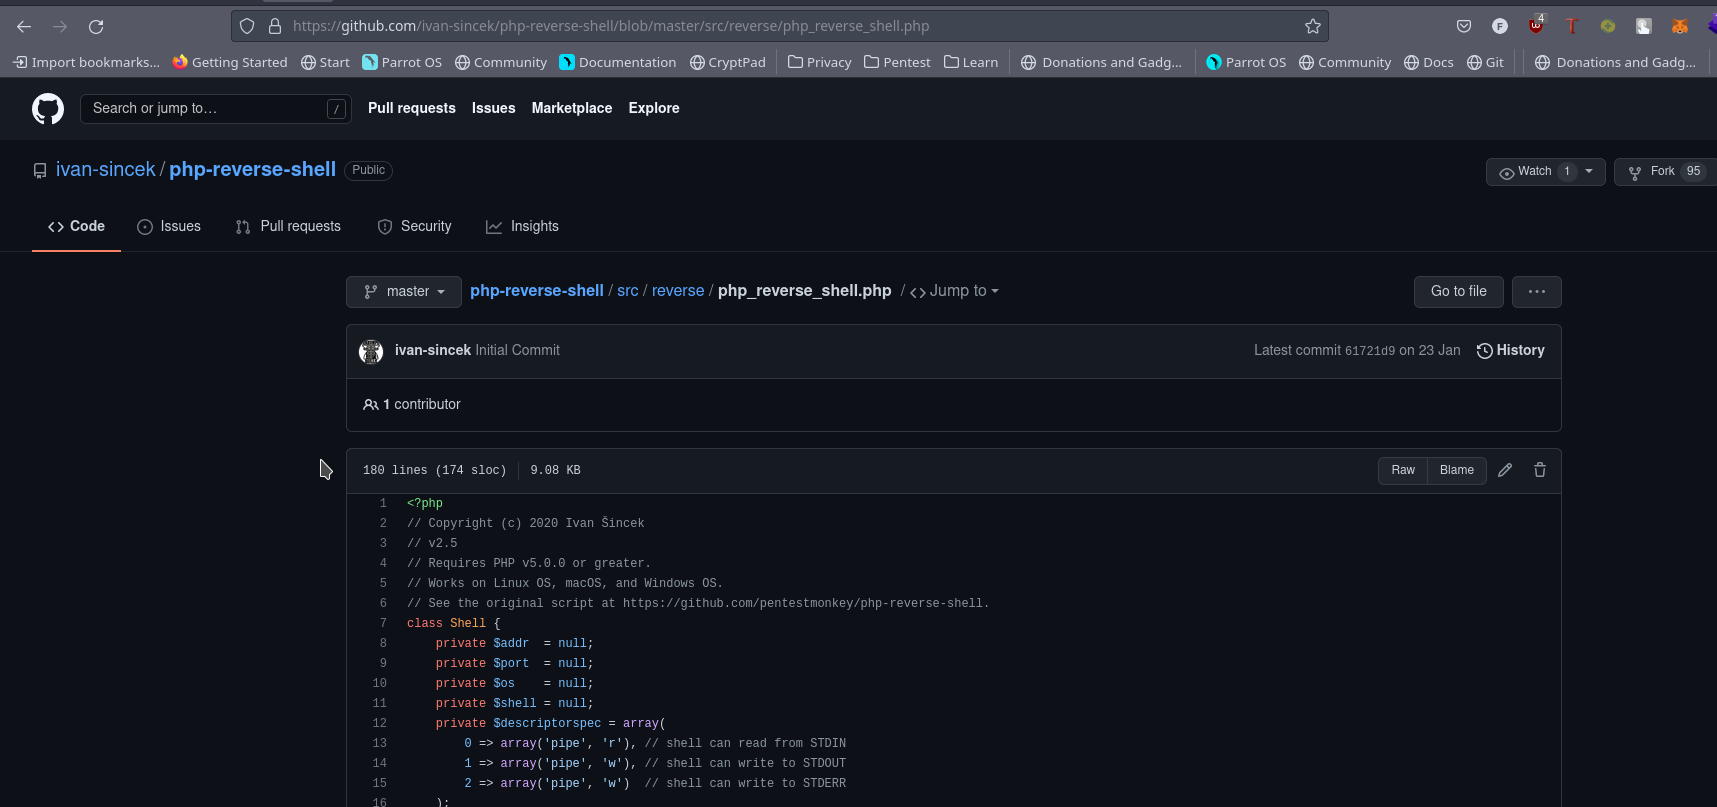Open commit 61721d9 link
This screenshot has height=807, width=1717.
[1370, 351]
